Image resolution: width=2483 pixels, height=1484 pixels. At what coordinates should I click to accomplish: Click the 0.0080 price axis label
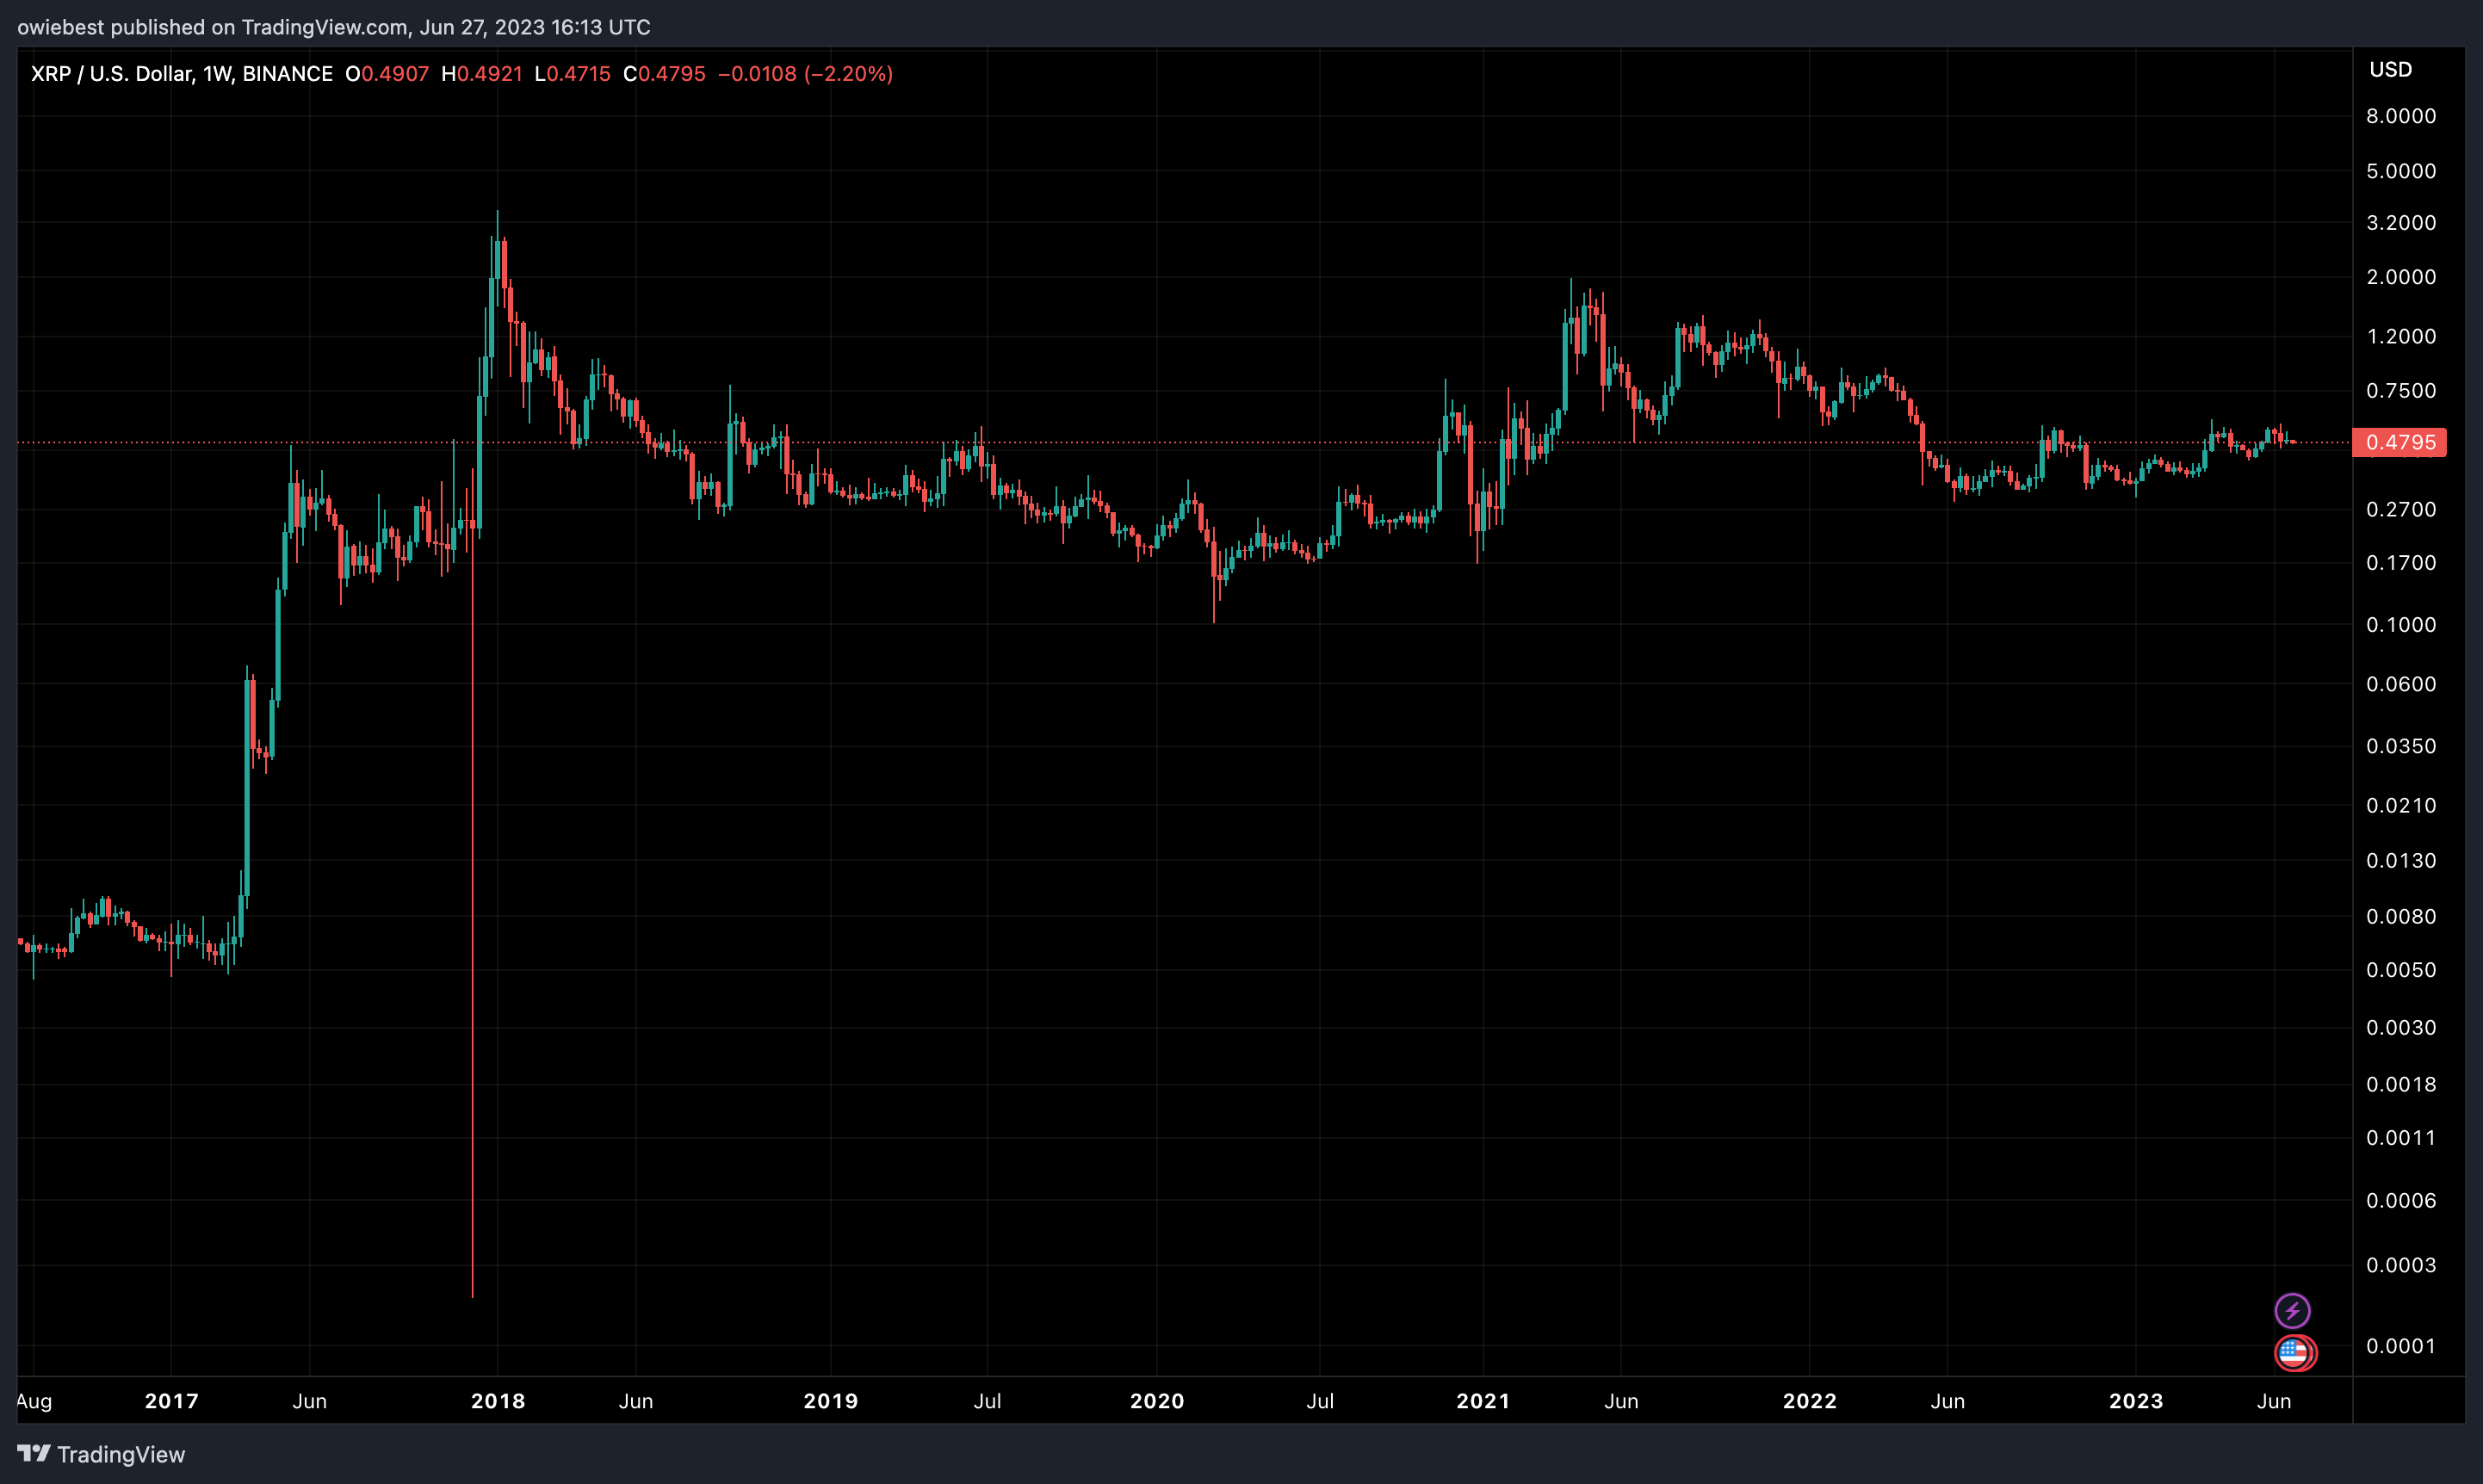[2400, 916]
